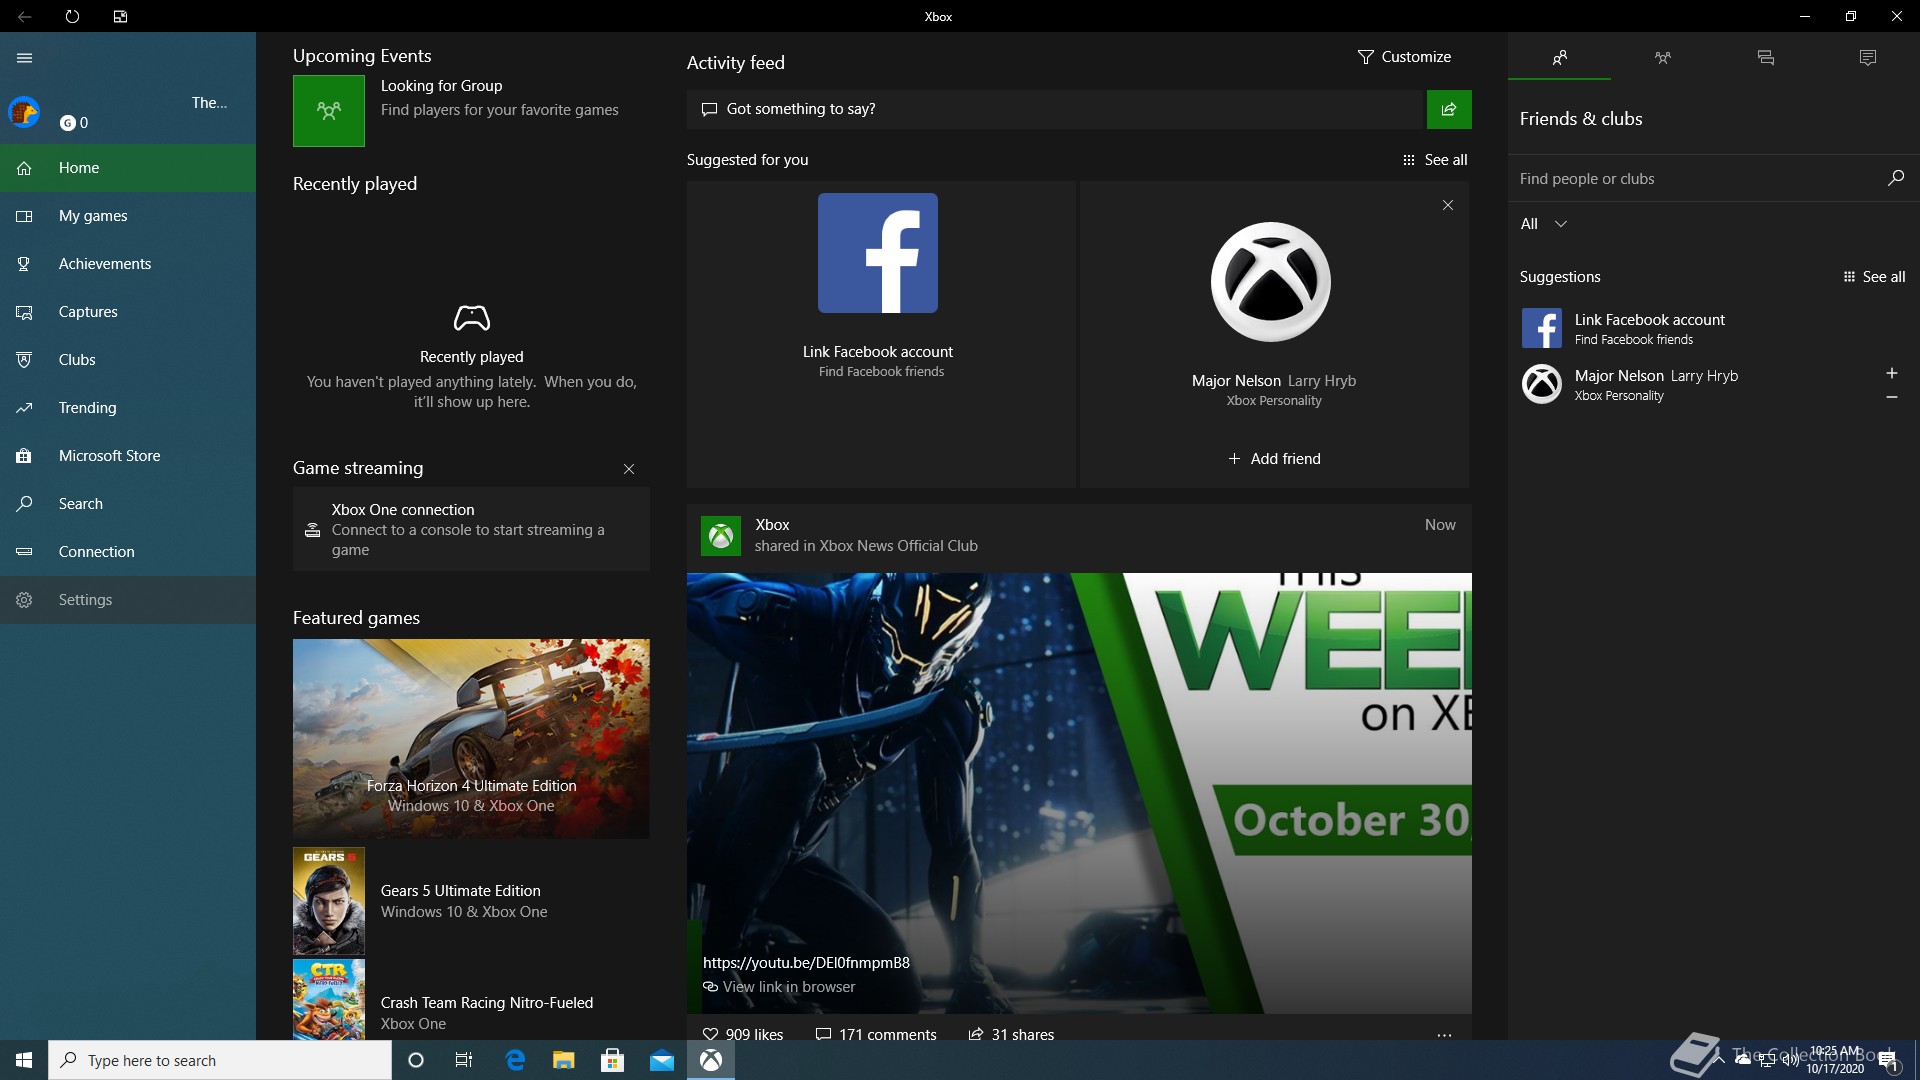Open Gears 5 Ultimate Edition cover
The height and width of the screenshot is (1080, 1920).
pyautogui.click(x=329, y=901)
